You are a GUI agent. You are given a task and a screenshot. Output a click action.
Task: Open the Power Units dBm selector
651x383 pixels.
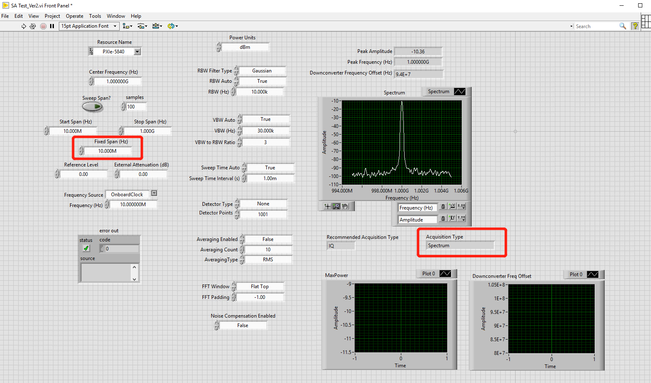(245, 47)
